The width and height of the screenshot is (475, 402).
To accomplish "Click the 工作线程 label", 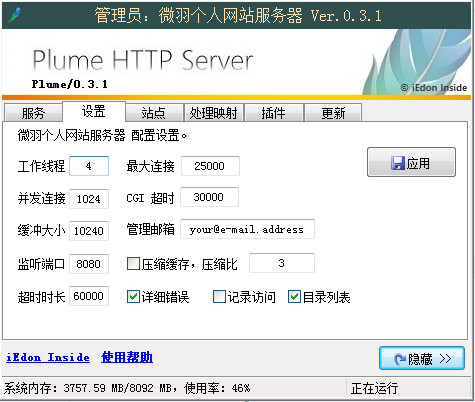I will point(41,166).
